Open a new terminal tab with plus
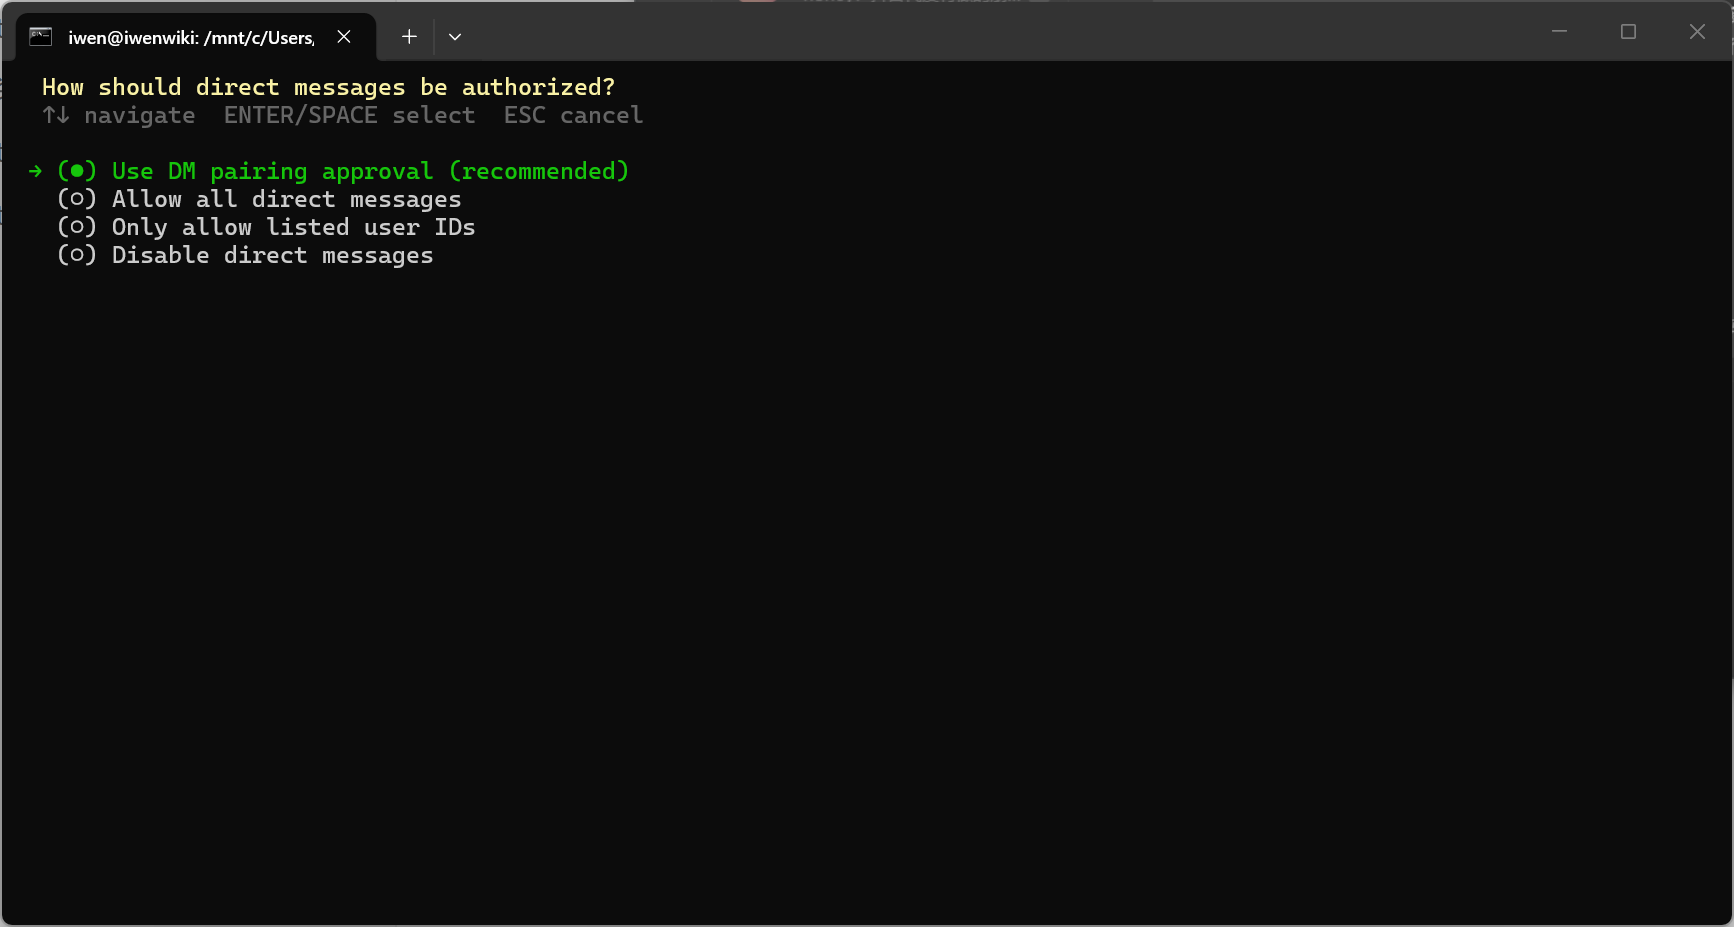 [x=409, y=37]
